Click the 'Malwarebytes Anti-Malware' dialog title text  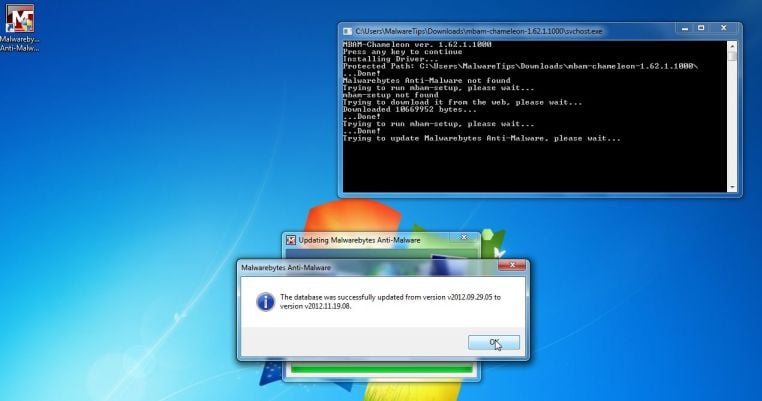[x=286, y=268]
